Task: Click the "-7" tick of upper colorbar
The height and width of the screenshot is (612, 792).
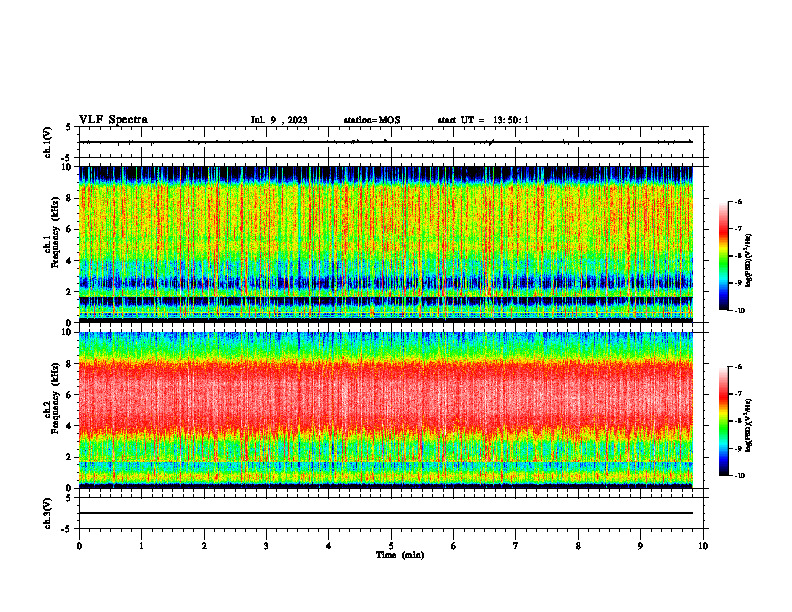Action: click(x=738, y=229)
